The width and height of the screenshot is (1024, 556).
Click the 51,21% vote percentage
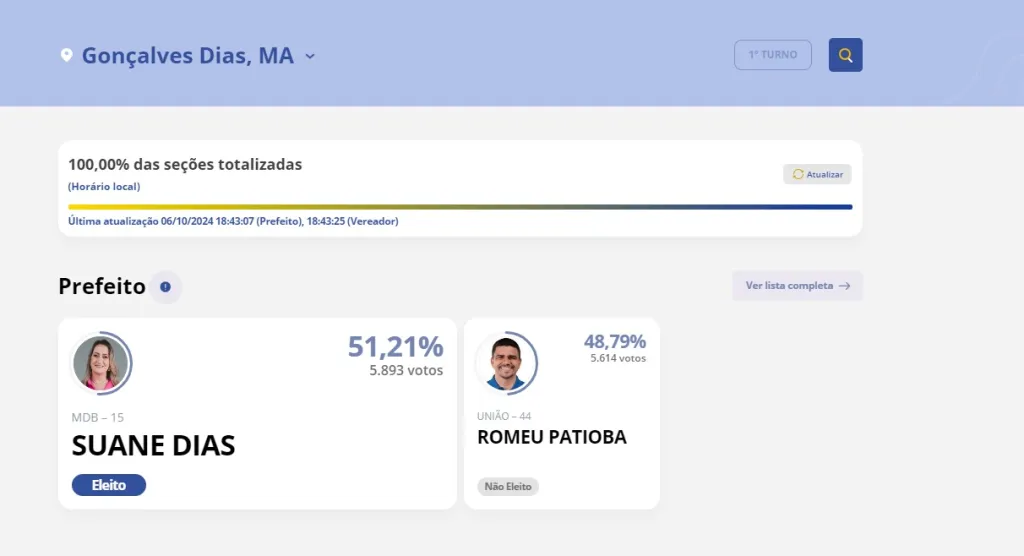(395, 347)
